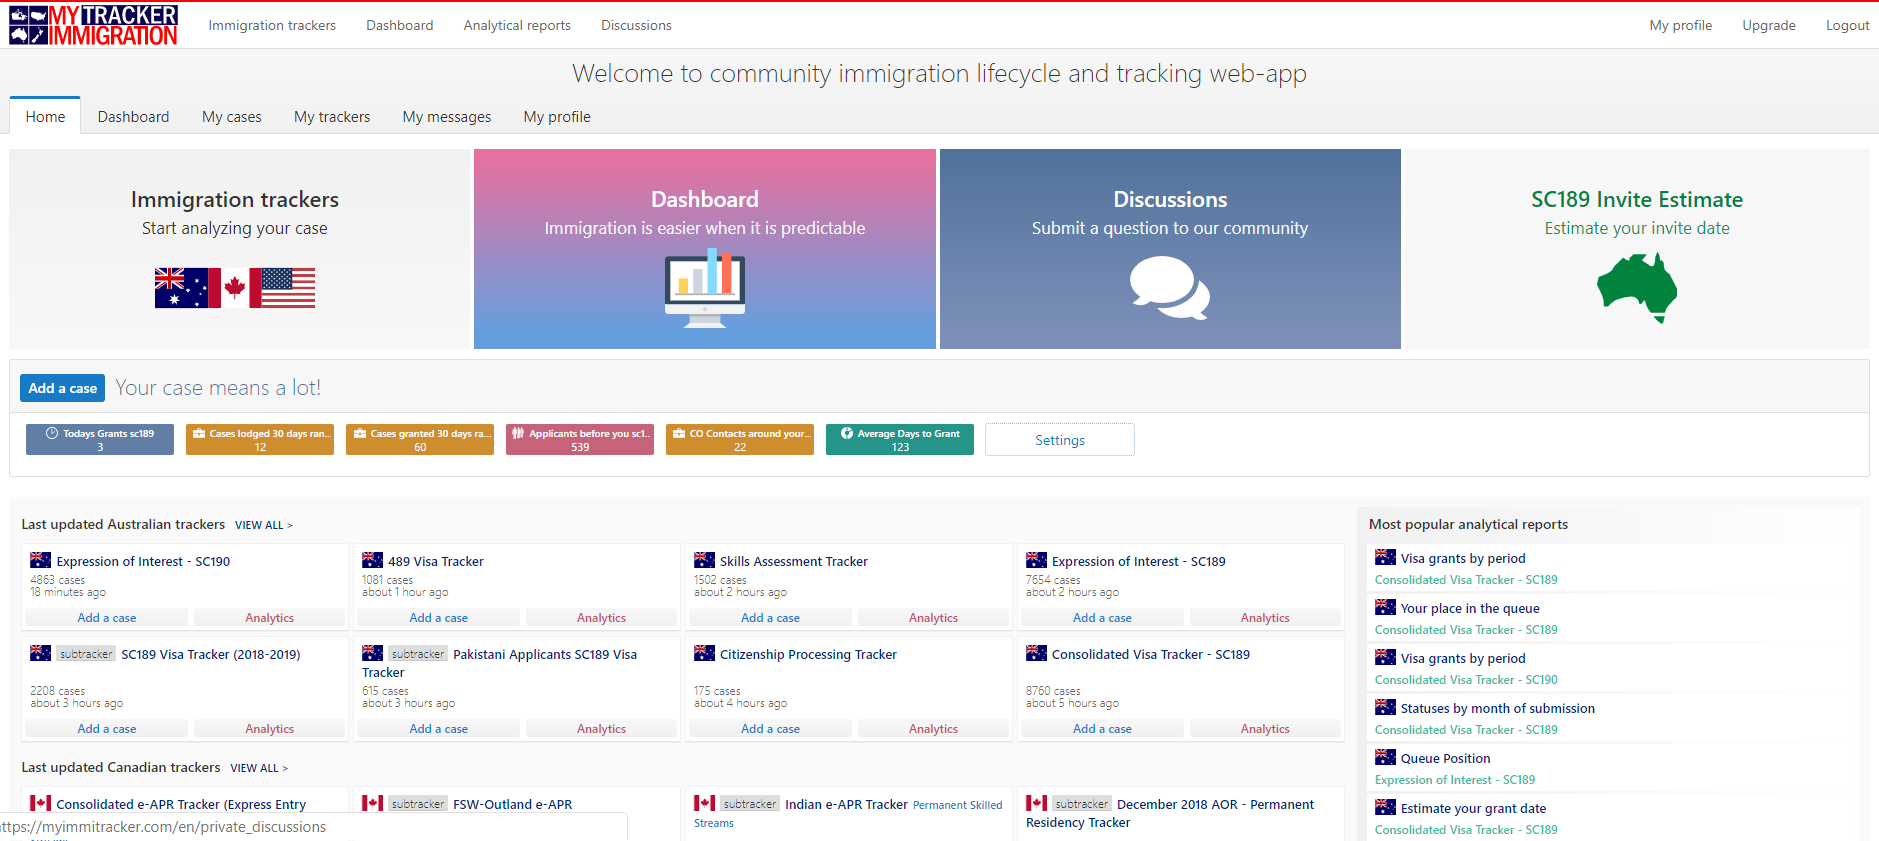Expand VIEW ALL for Australian trackers
This screenshot has width=1879, height=841.
(x=263, y=525)
